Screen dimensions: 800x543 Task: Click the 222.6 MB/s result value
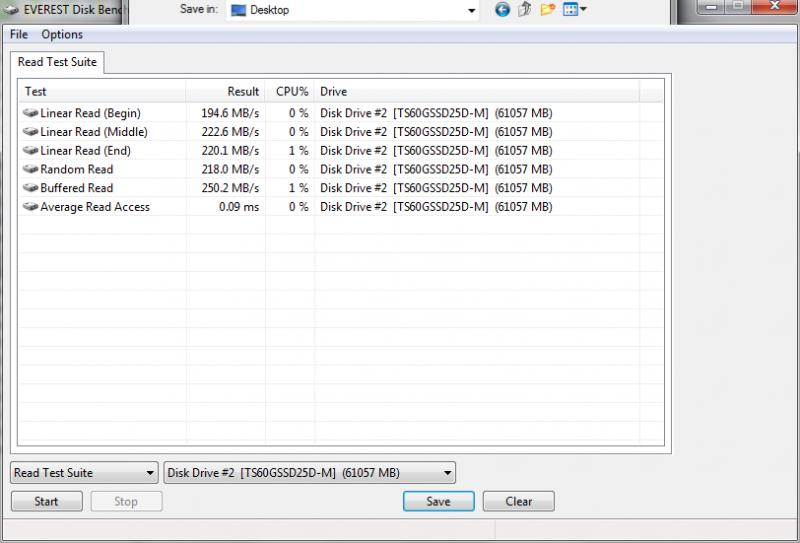coord(230,132)
